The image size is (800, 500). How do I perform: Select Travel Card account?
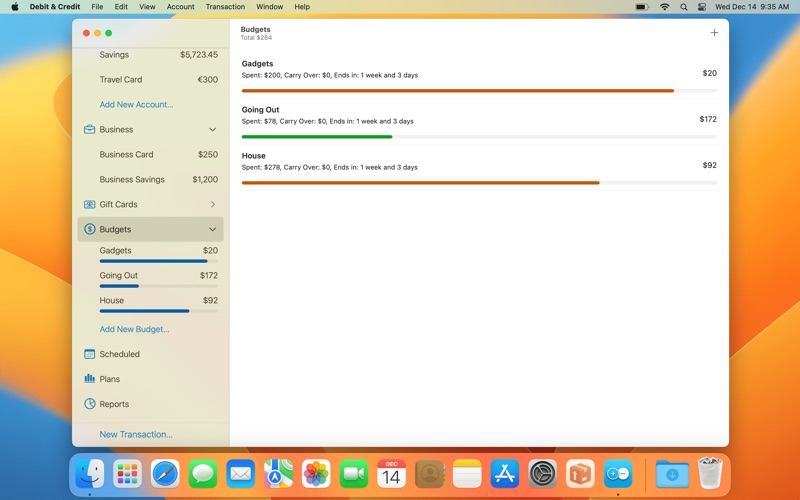151,80
